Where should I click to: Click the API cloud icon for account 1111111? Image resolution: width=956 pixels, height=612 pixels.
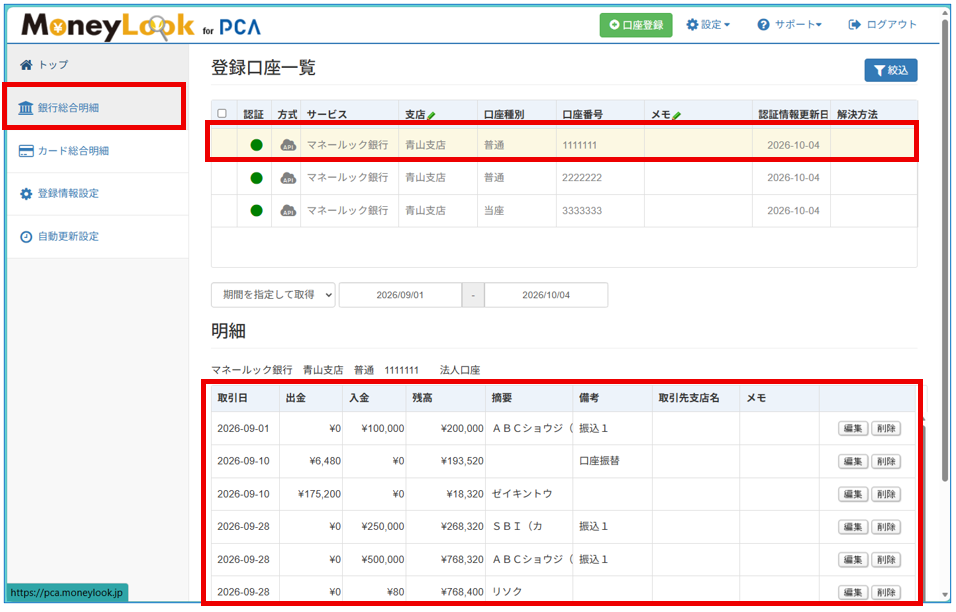pyautogui.click(x=288, y=145)
